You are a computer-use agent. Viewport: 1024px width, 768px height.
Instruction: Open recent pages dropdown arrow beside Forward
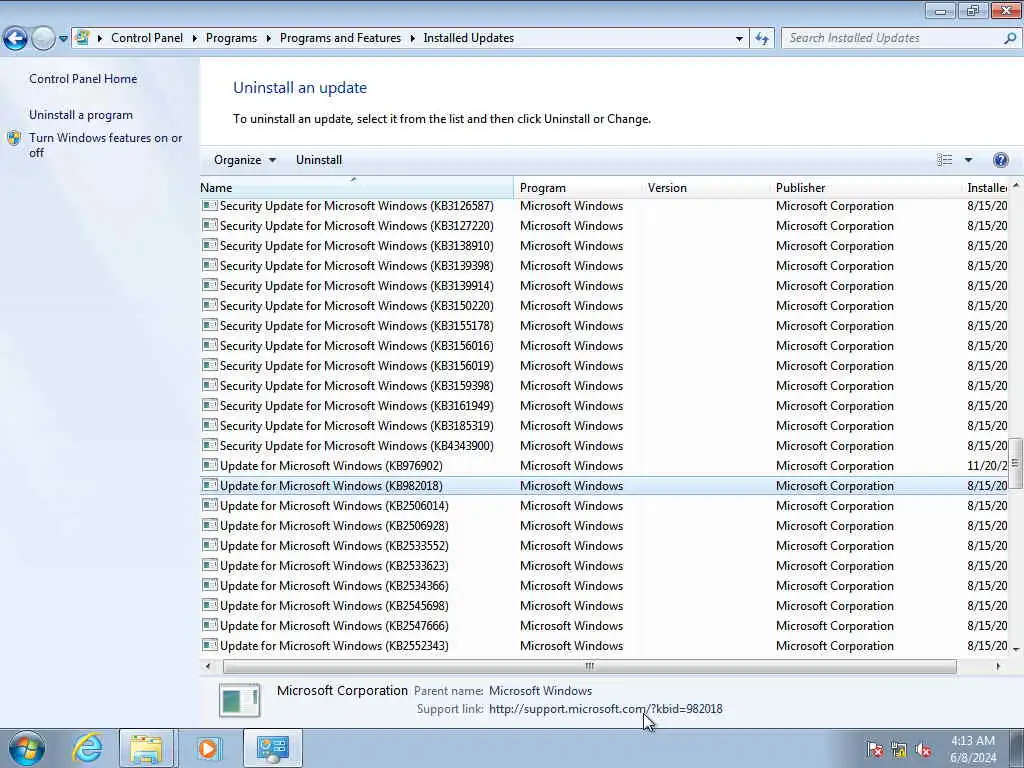pos(63,39)
